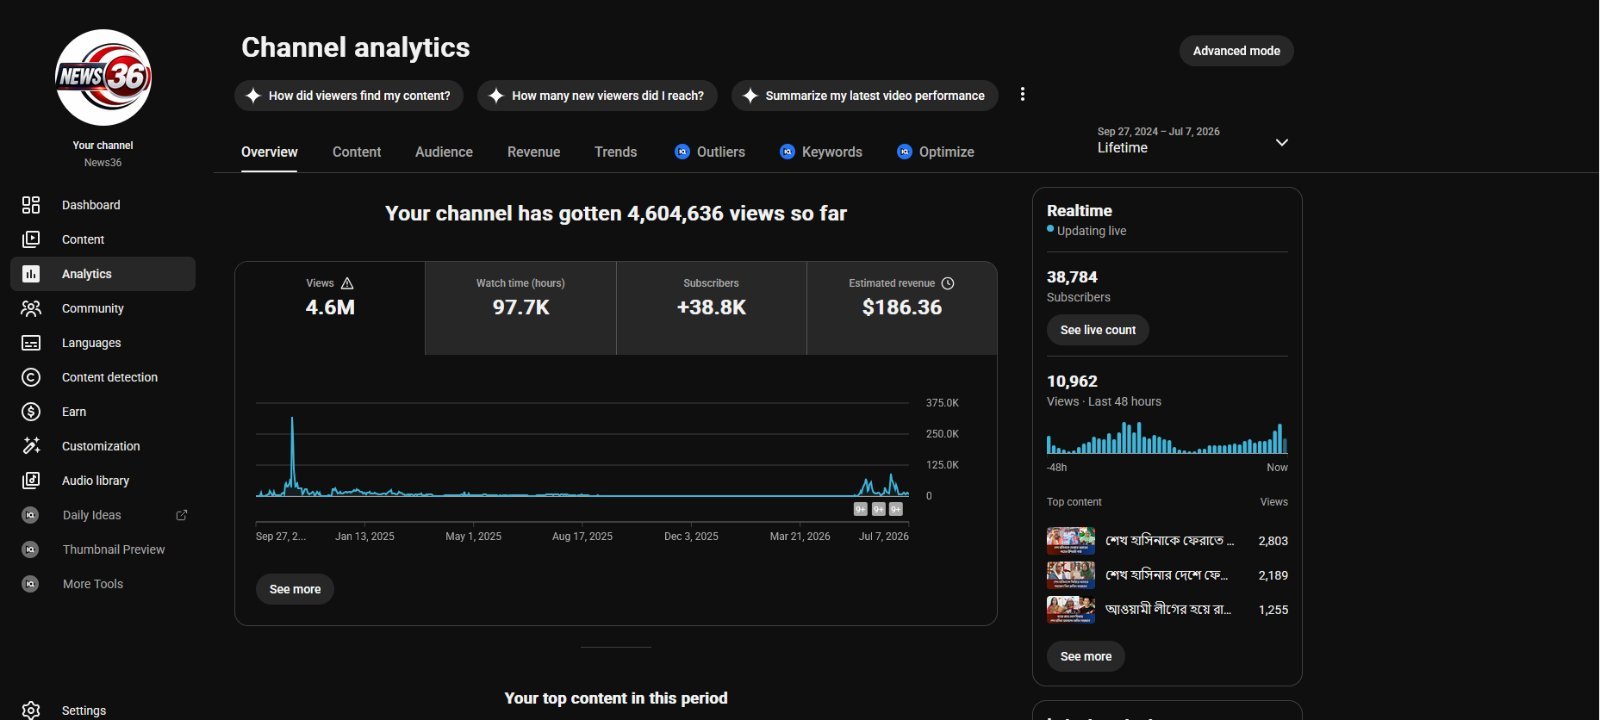The image size is (1600, 720).
Task: Open Settings in the sidebar
Action: tap(103, 710)
